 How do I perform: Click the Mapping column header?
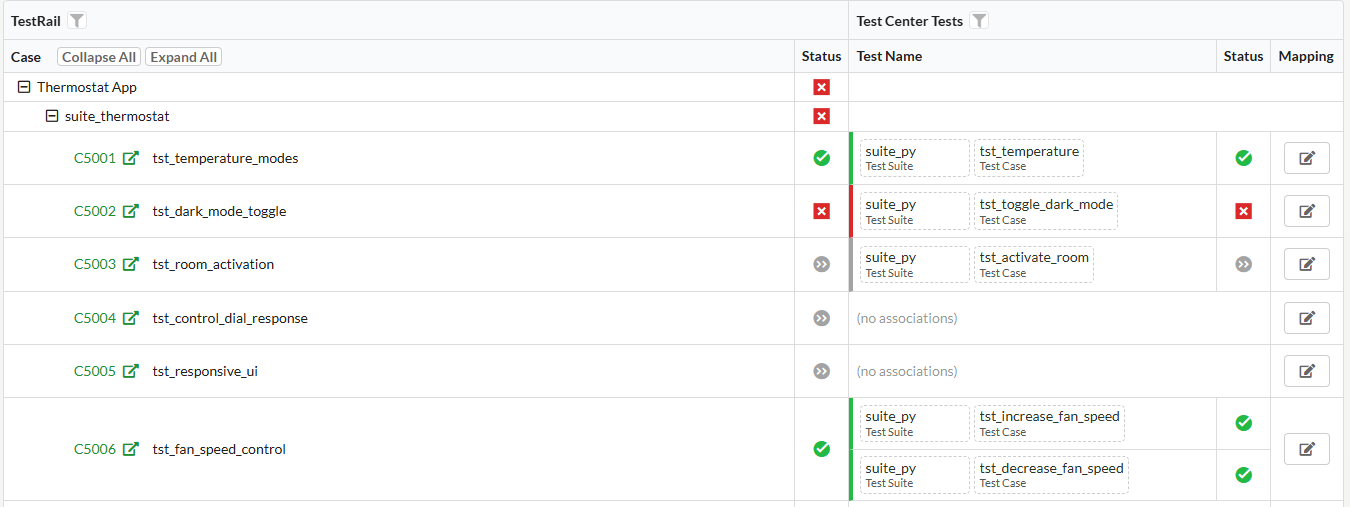point(1306,56)
